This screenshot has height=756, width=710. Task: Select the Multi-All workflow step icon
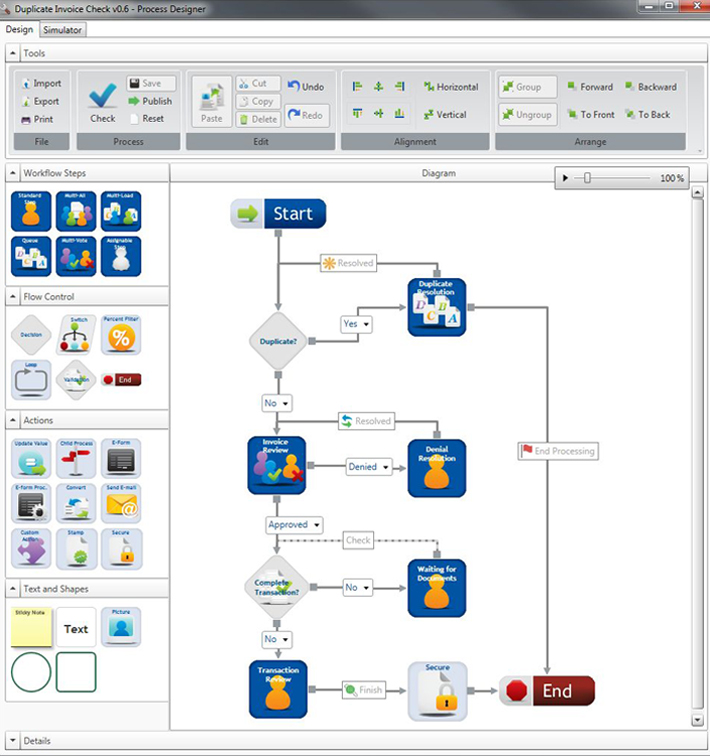[76, 211]
